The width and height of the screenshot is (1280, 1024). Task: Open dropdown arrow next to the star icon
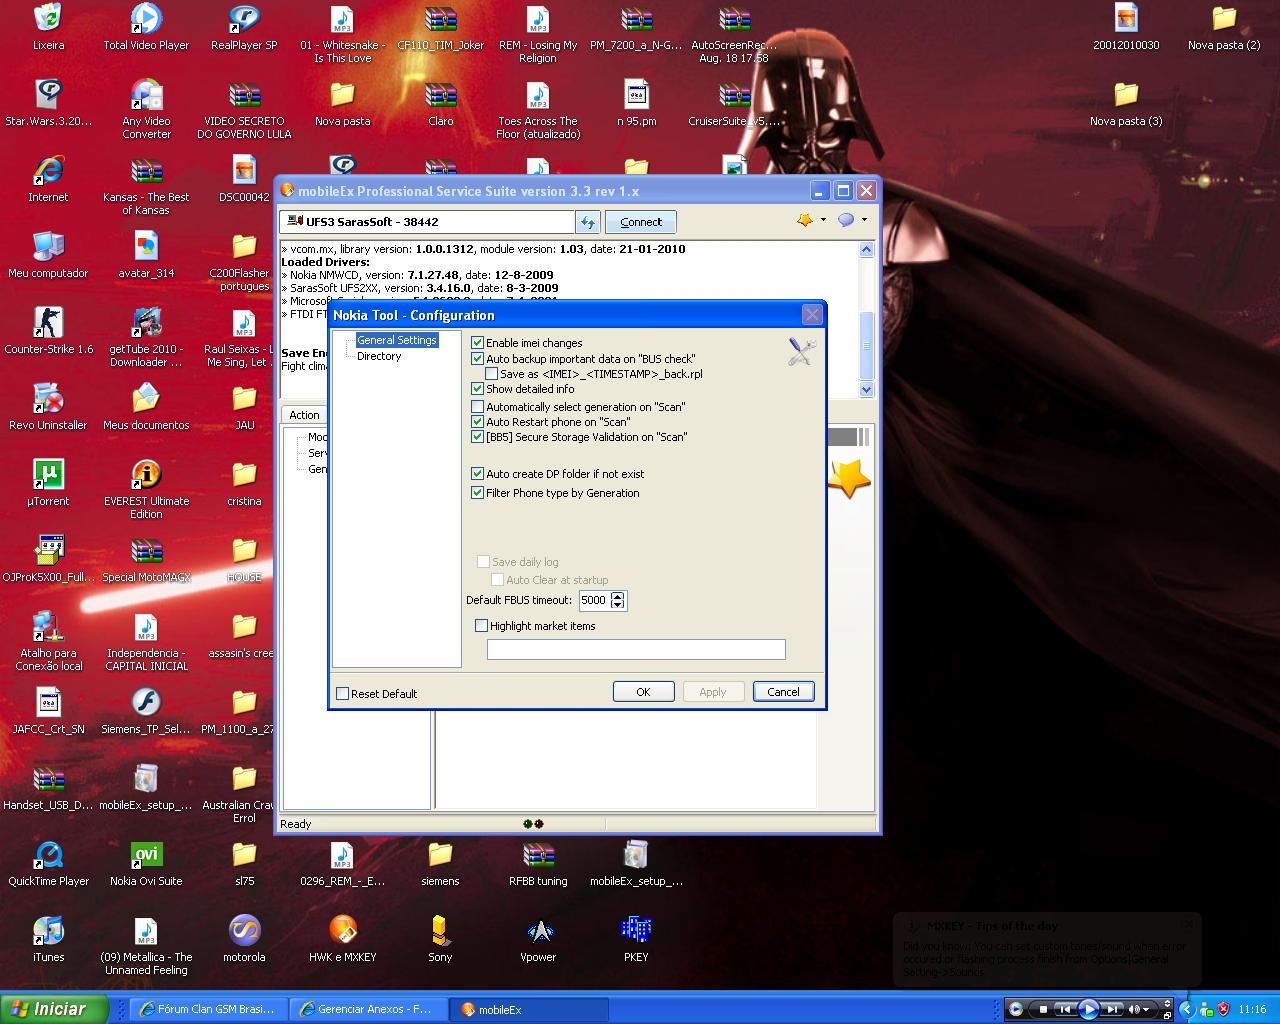823,220
